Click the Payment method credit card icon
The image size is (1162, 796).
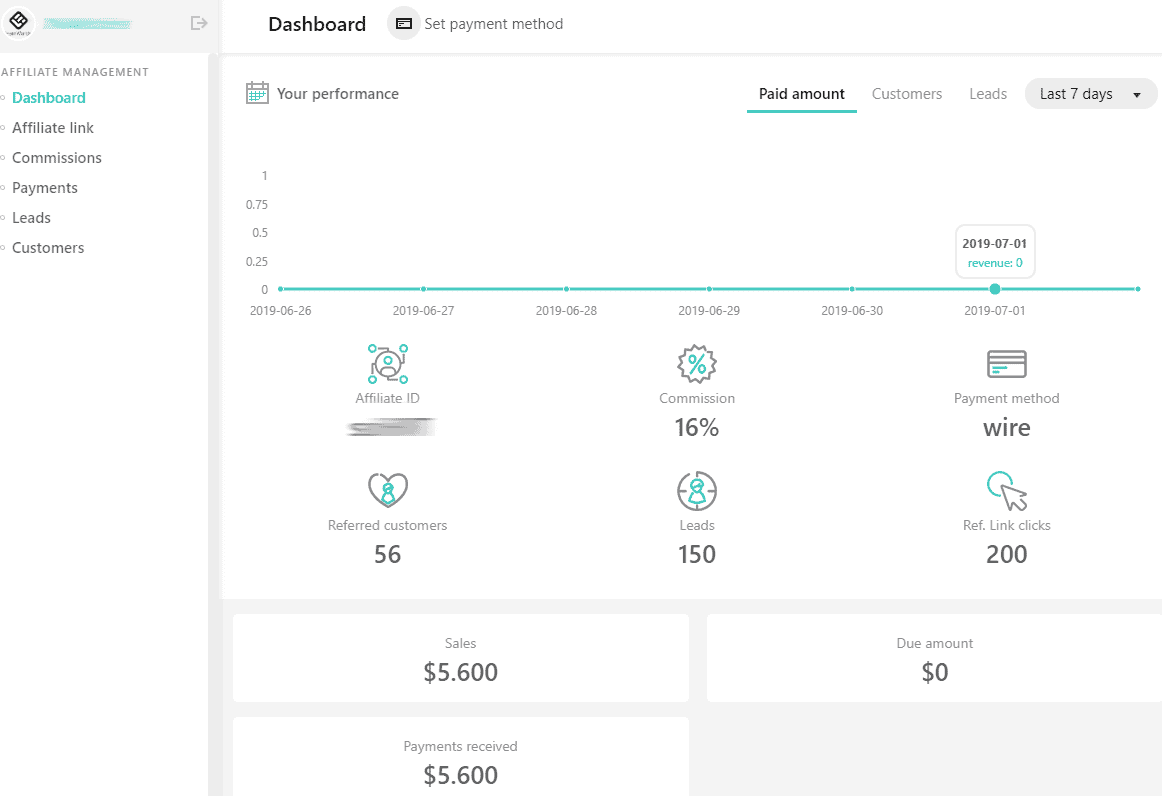(1006, 364)
